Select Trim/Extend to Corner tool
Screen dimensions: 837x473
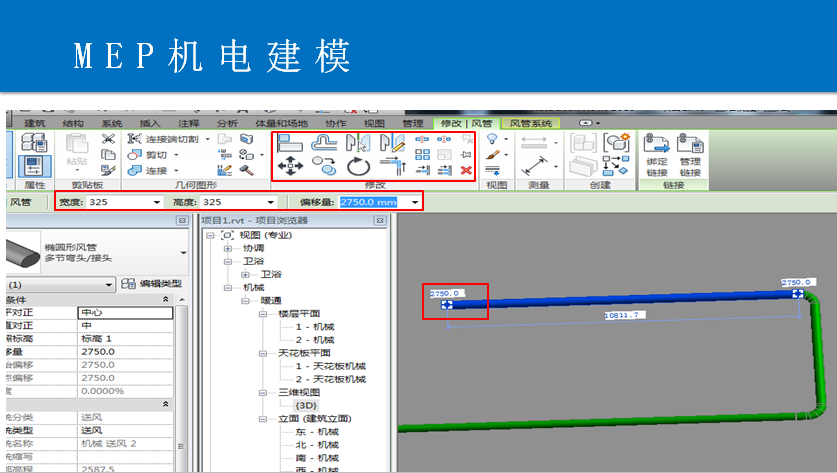[x=394, y=167]
